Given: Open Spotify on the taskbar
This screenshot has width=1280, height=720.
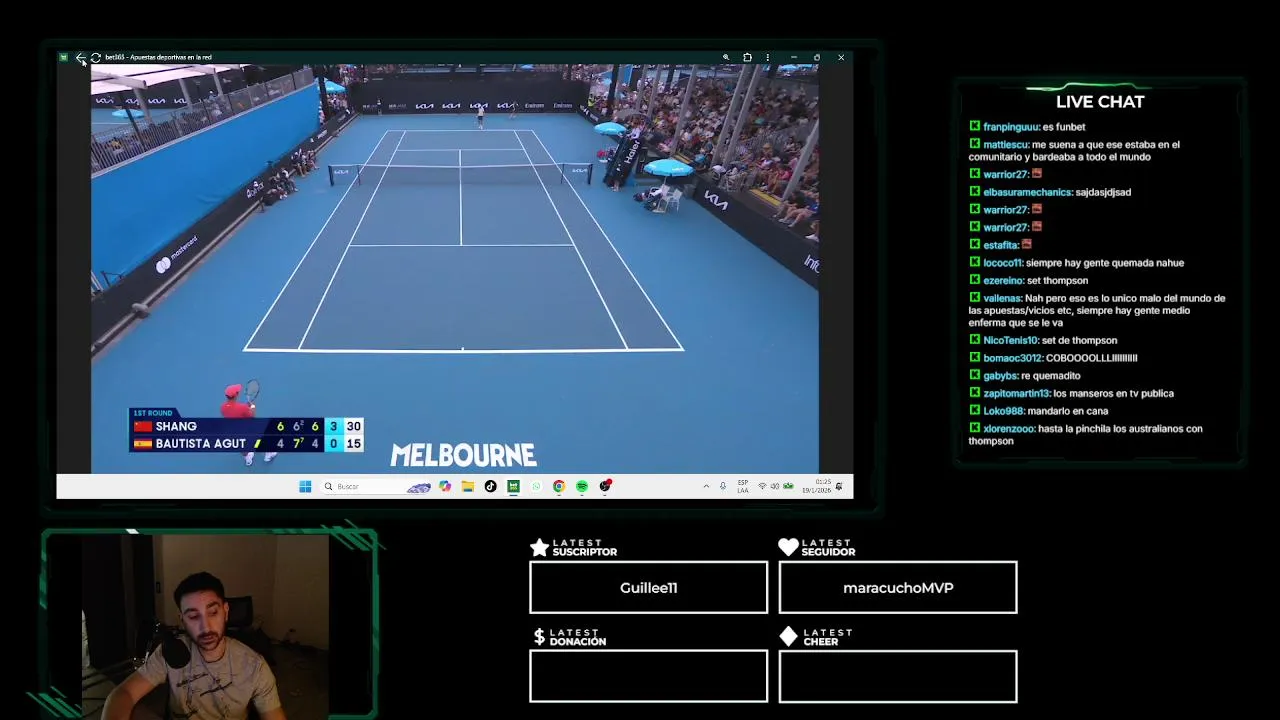Looking at the screenshot, I should [582, 487].
